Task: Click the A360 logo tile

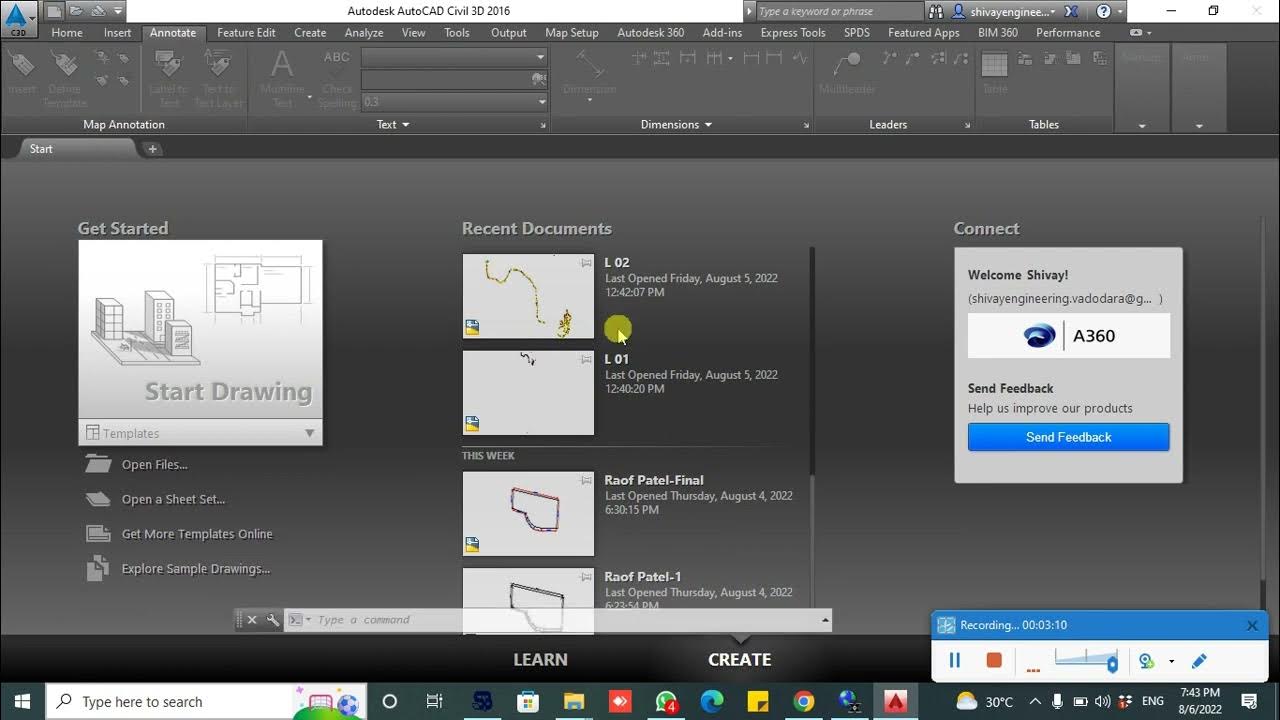Action: click(x=1069, y=336)
